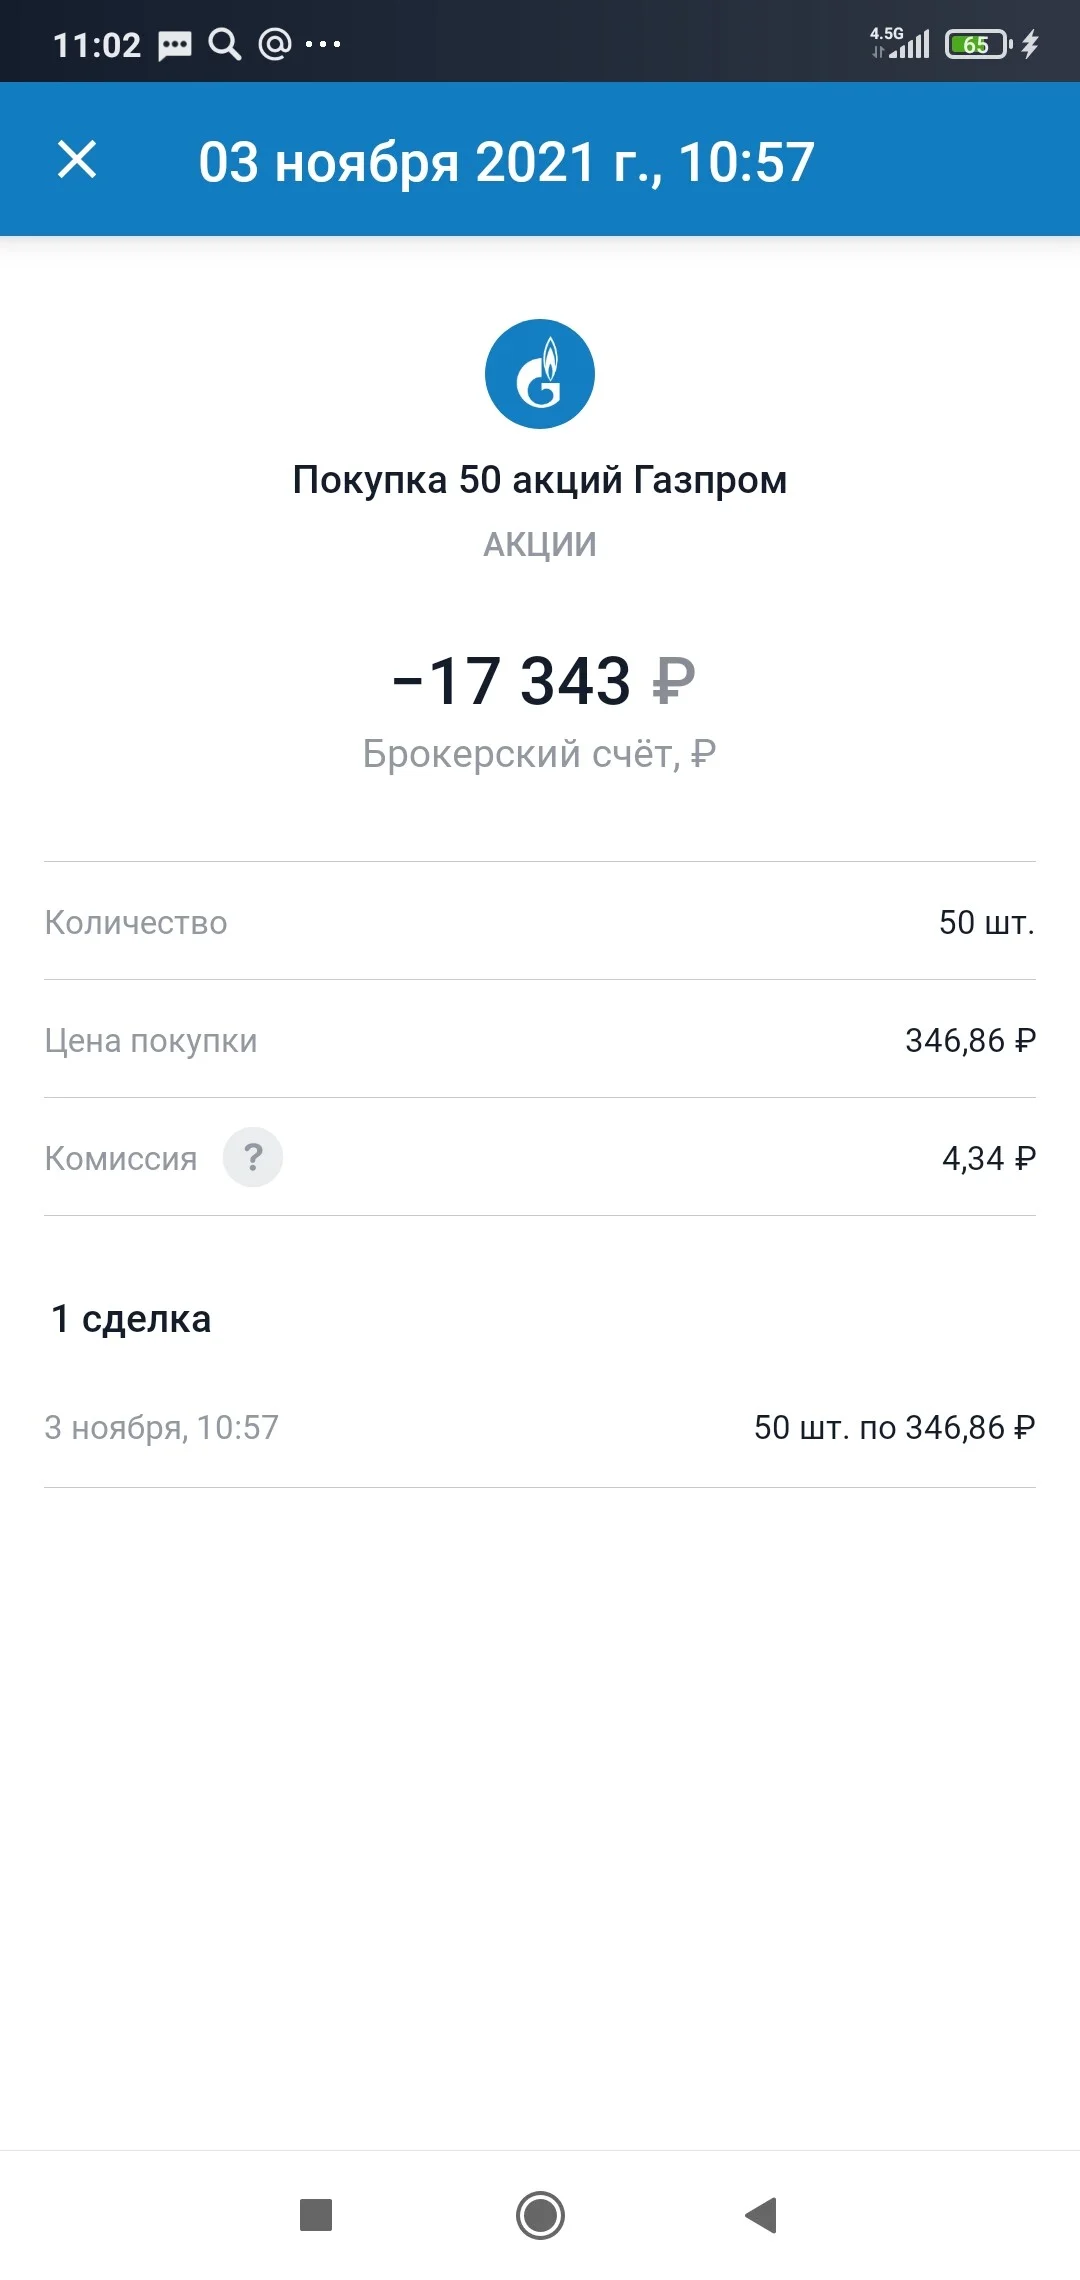Screen dimensions: 1080x2280
Task: Tap the search magnifier status bar icon
Action: point(225,44)
